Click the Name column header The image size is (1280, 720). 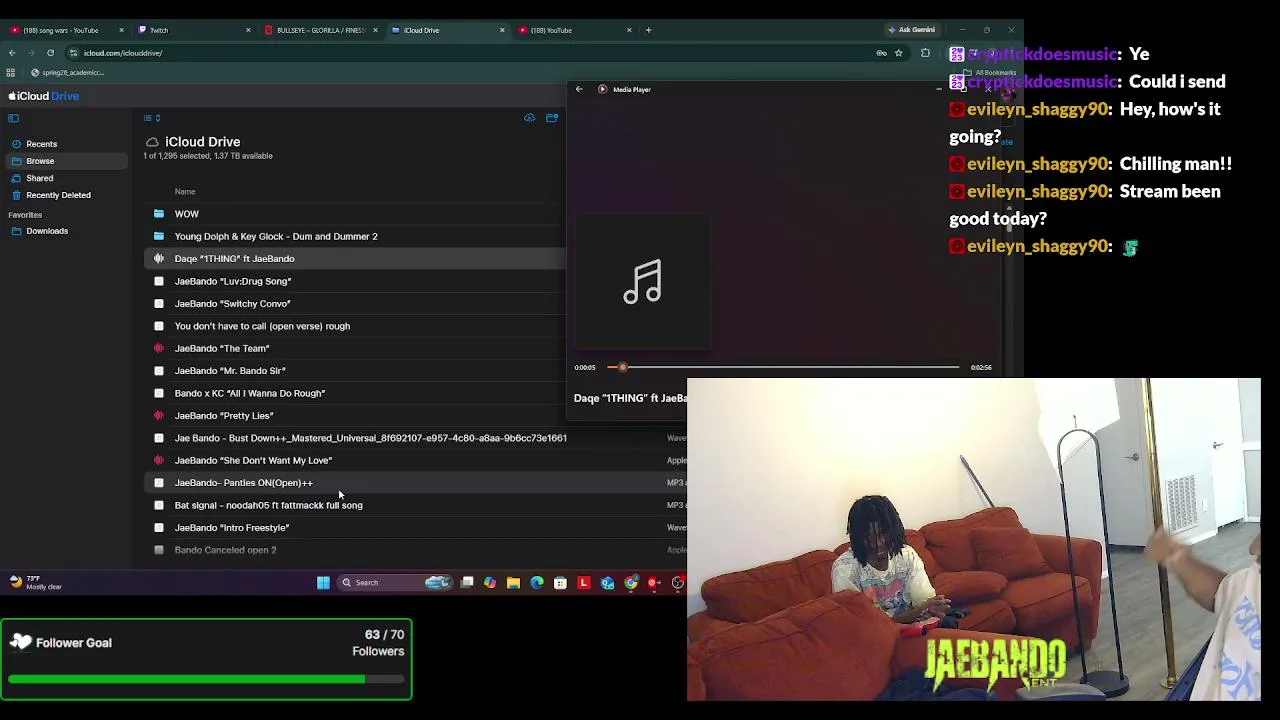(185, 192)
